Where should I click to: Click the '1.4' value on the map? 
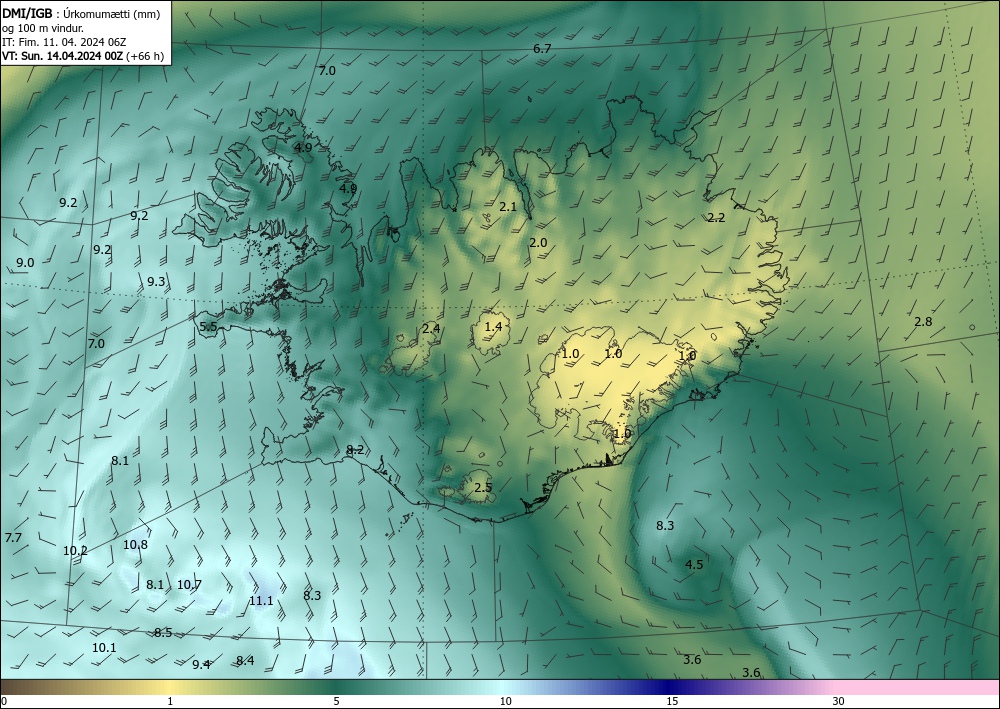[494, 327]
